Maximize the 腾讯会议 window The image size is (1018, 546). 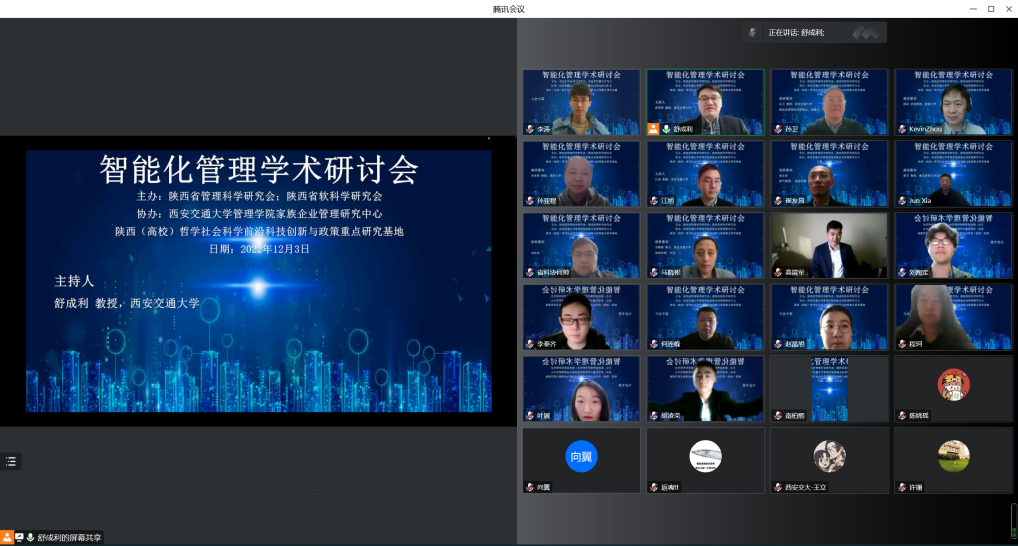coord(991,9)
